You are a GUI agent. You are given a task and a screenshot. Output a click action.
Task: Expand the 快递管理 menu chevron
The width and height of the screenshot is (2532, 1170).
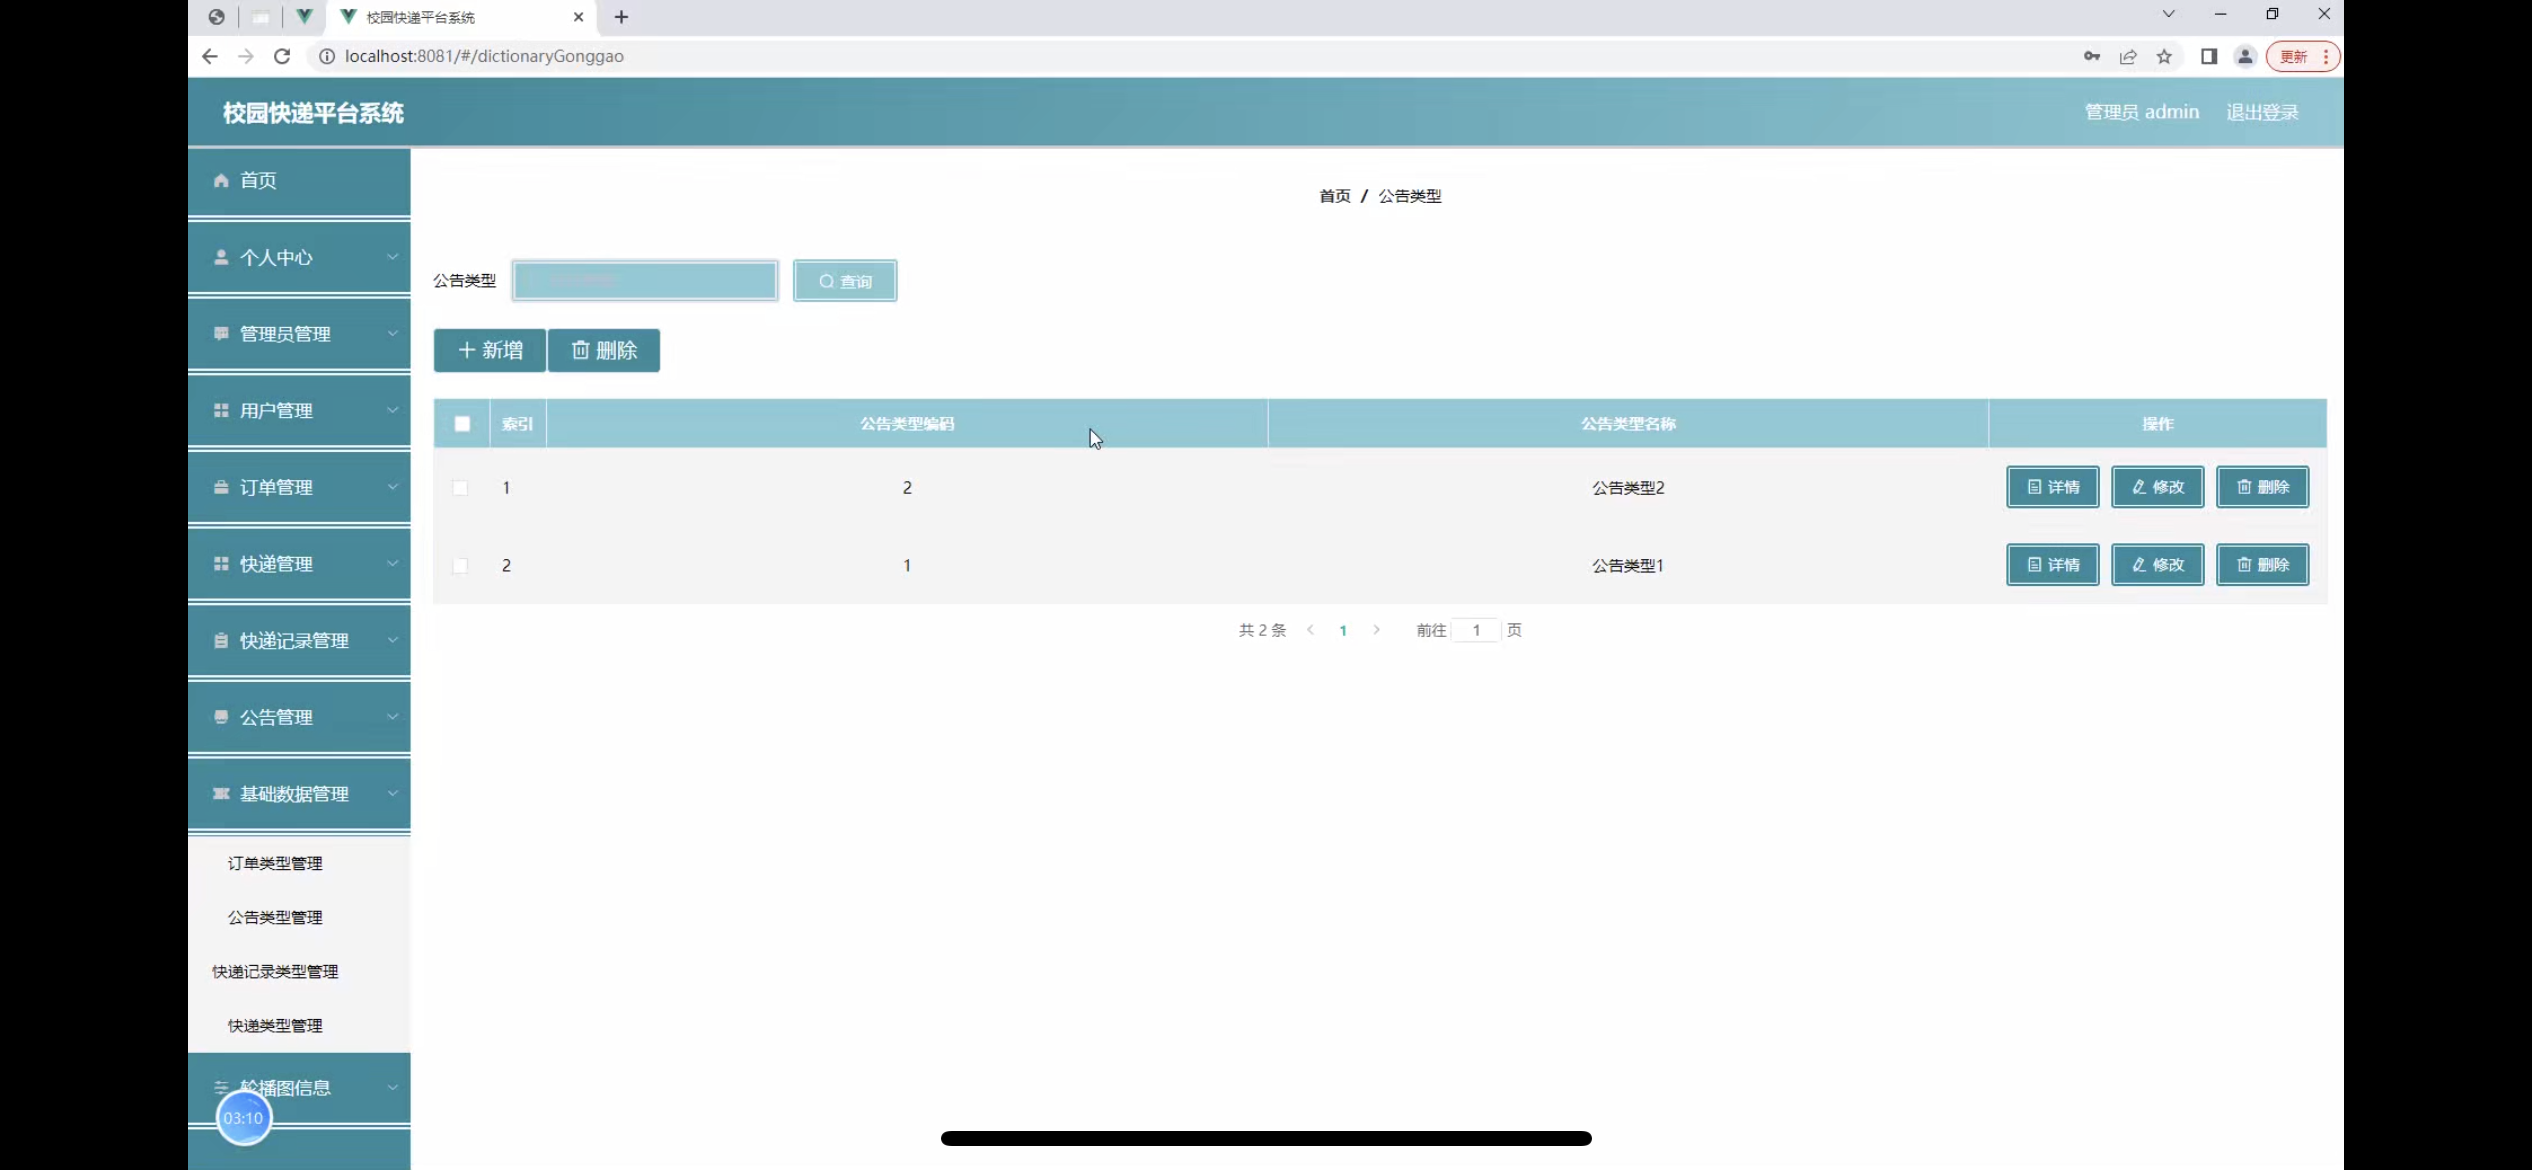coord(393,563)
